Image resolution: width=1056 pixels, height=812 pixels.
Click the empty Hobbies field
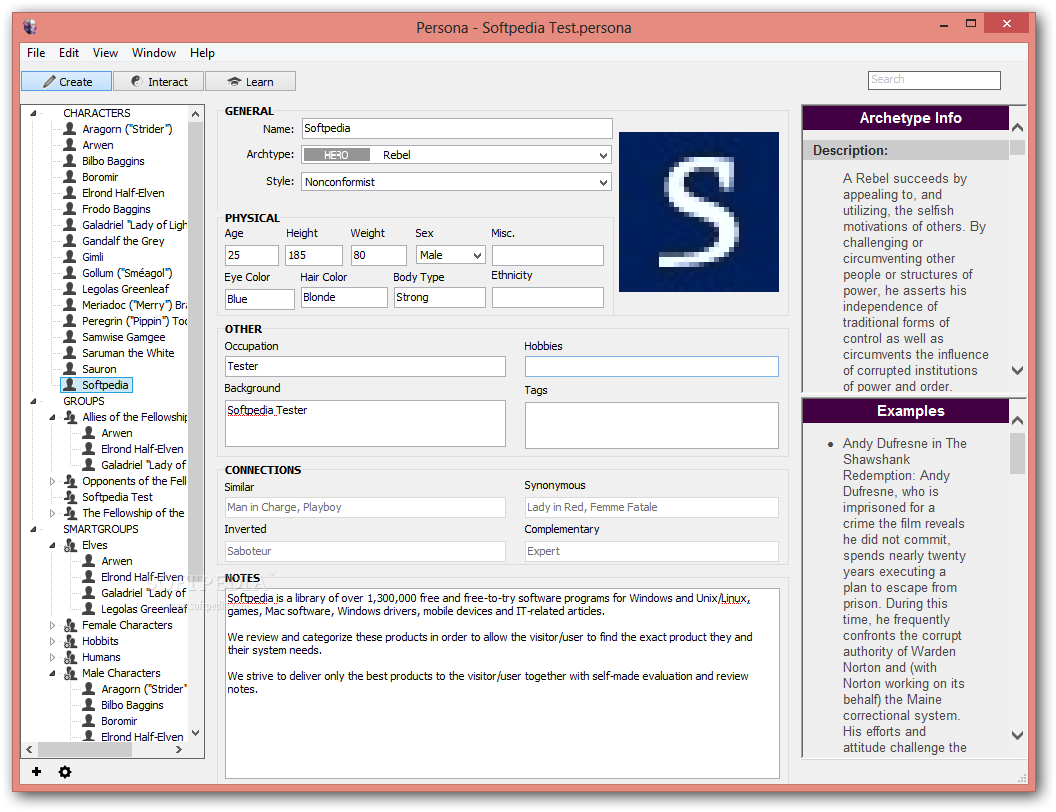point(651,366)
